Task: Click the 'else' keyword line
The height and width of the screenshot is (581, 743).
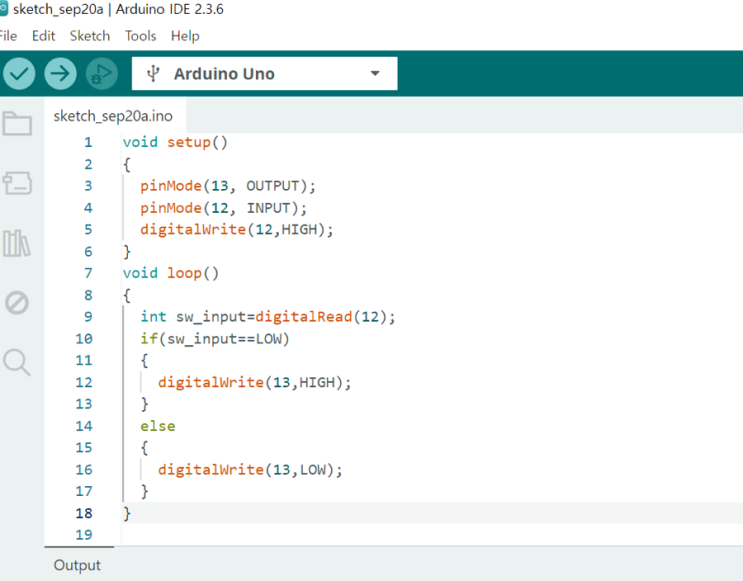Action: [x=158, y=426]
